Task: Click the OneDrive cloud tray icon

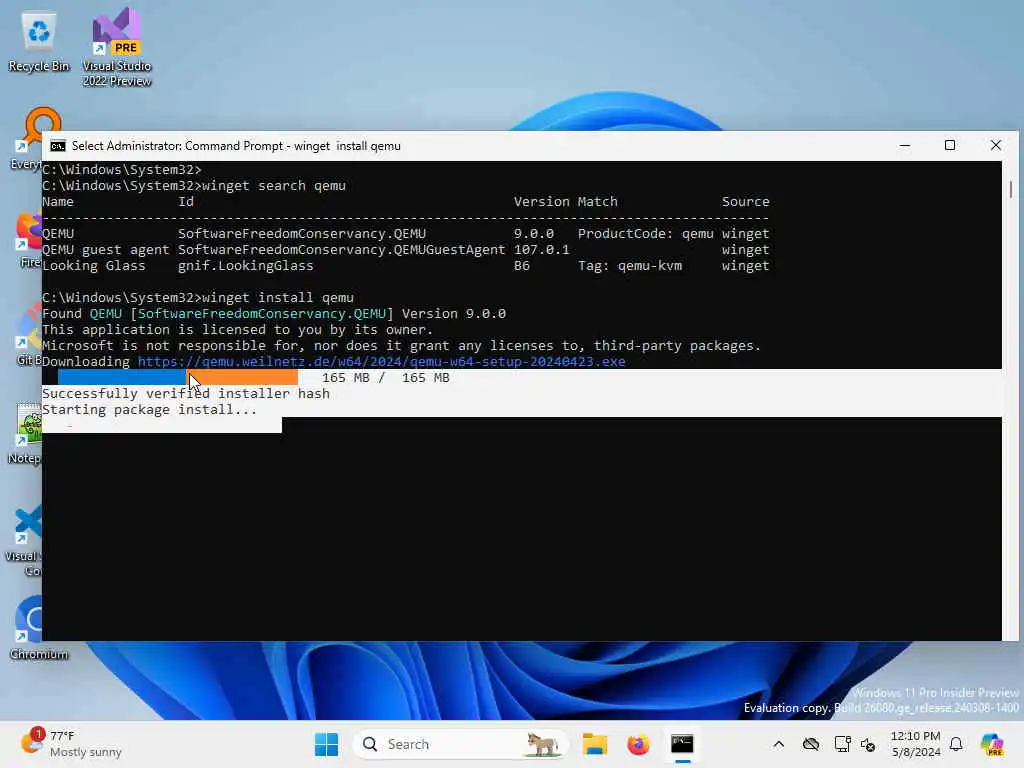Action: pos(811,744)
